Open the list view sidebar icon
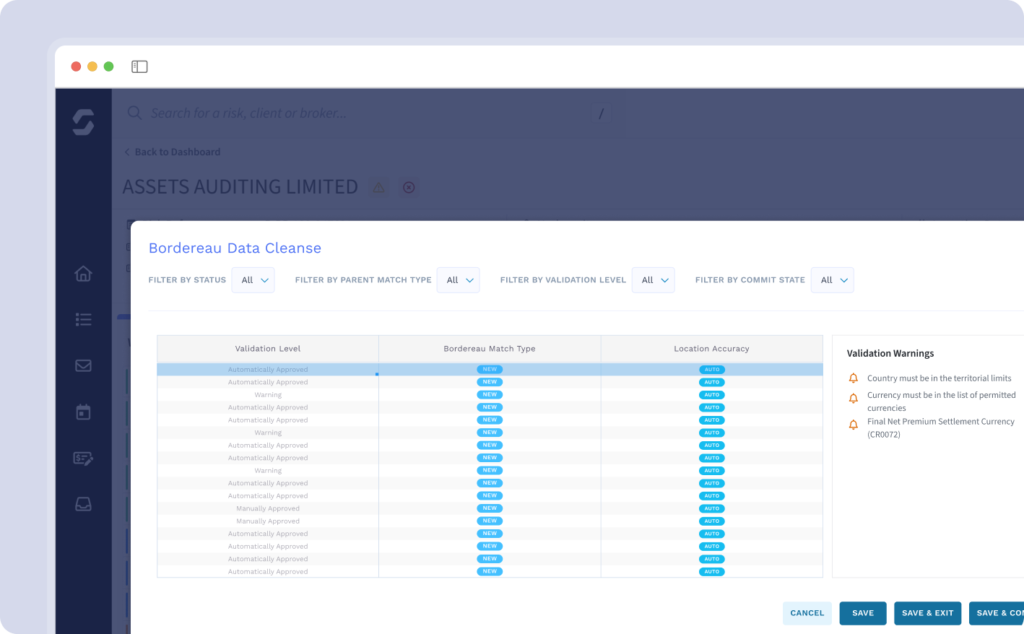The image size is (1024, 634). click(83, 320)
